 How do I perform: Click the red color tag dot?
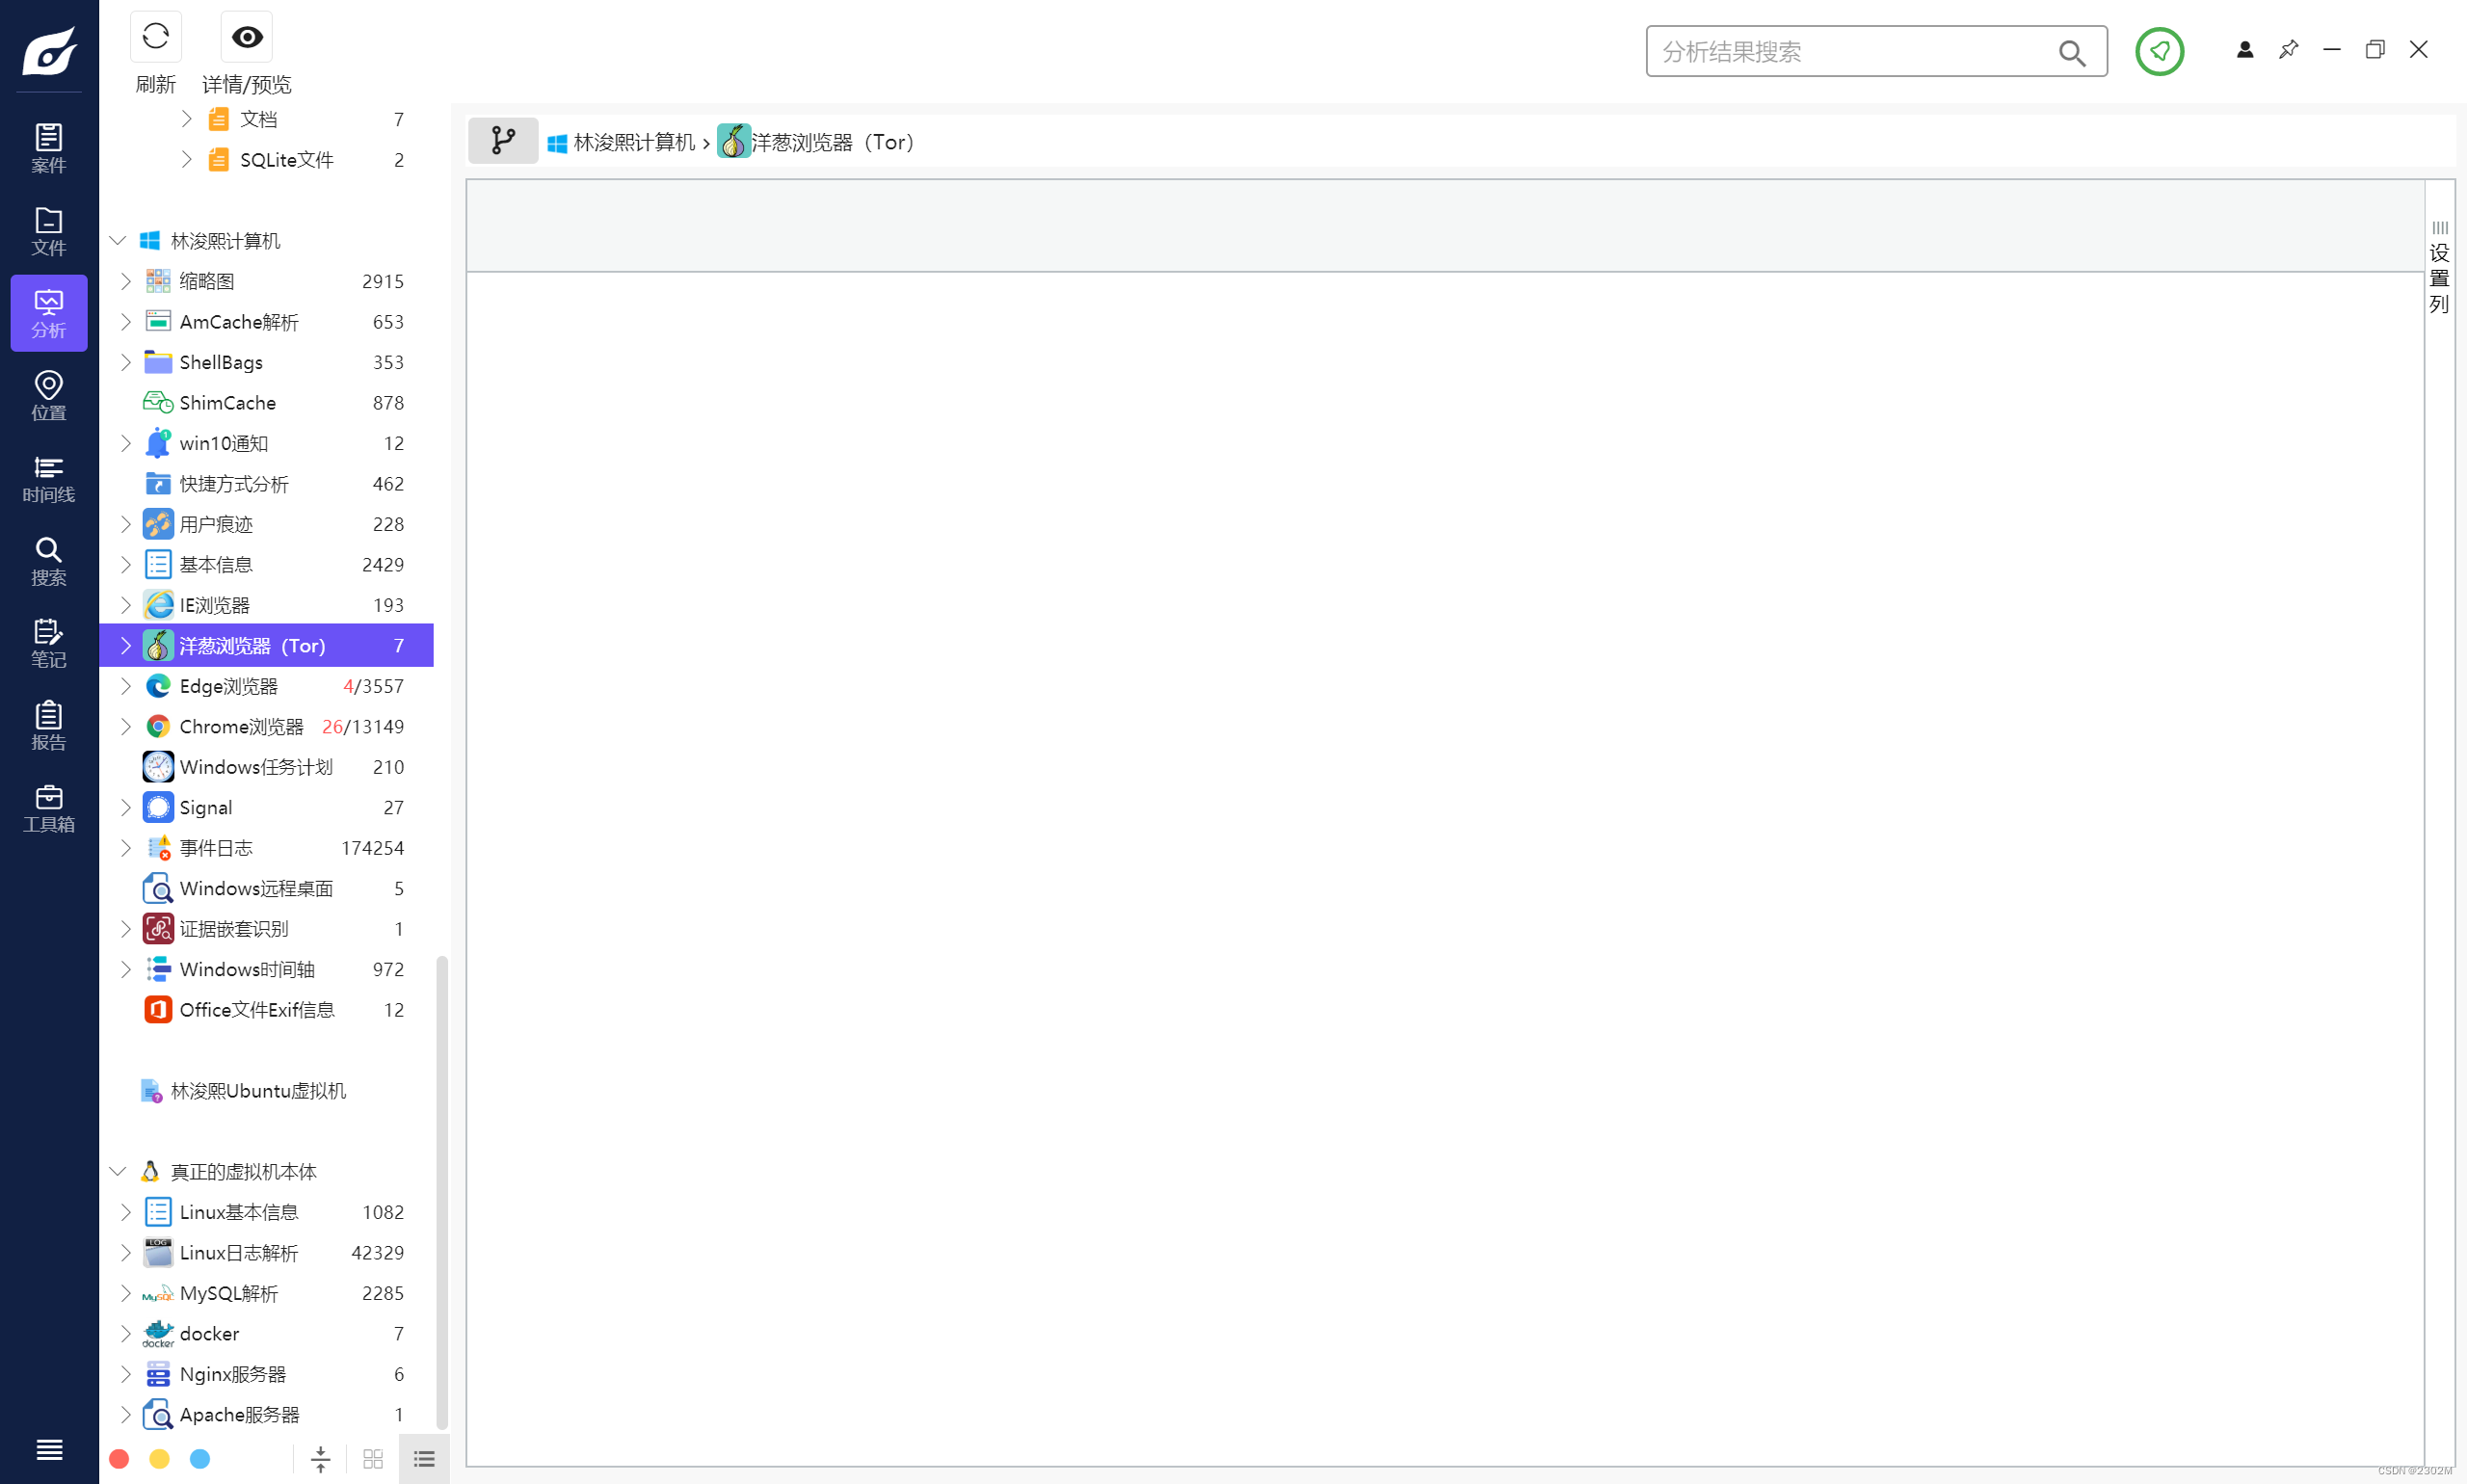(x=119, y=1459)
